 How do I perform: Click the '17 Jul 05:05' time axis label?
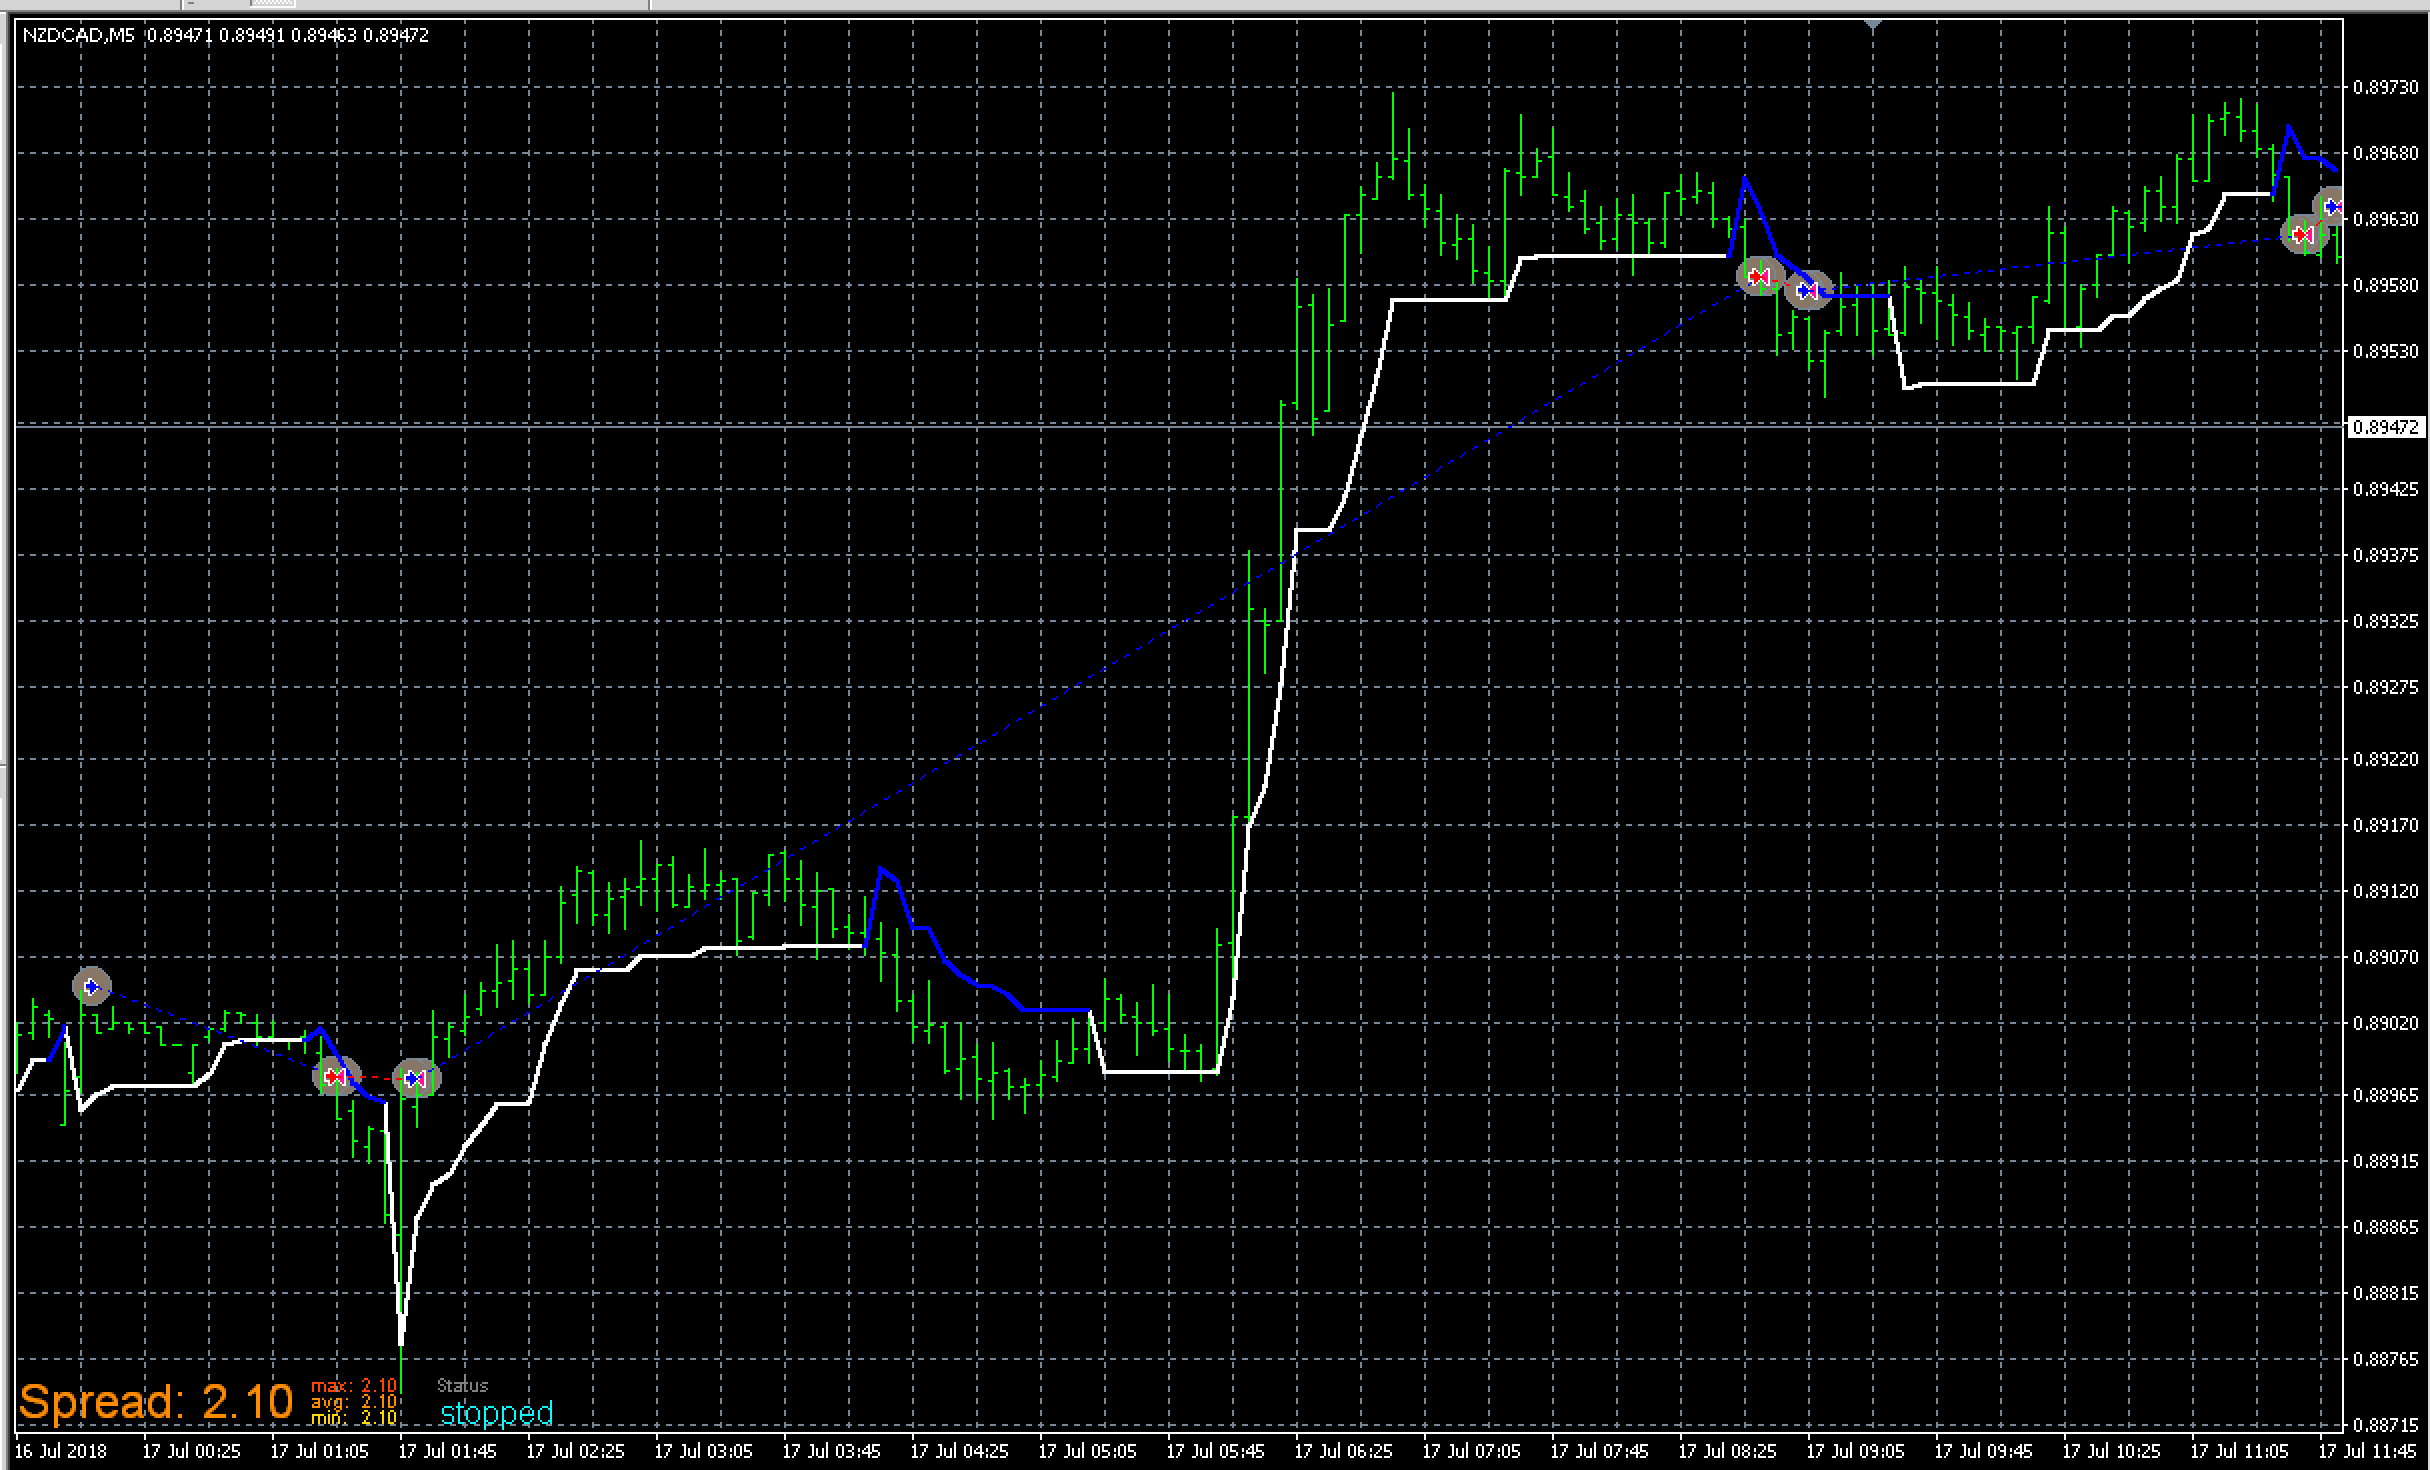pos(1087,1451)
